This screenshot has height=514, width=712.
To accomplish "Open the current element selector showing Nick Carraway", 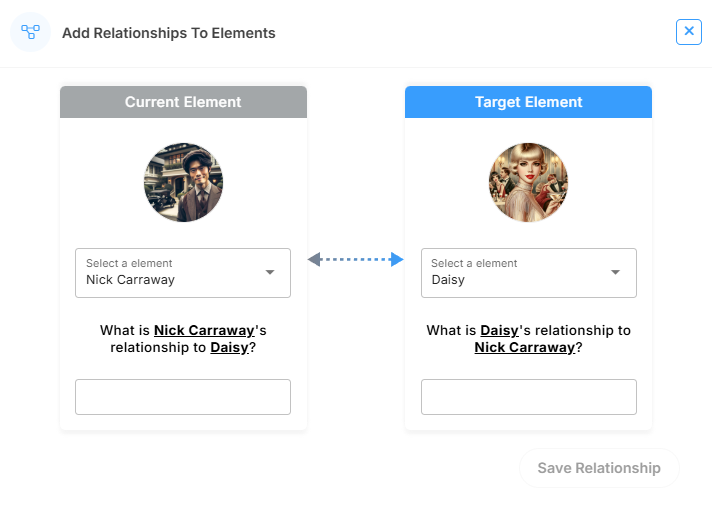I will click(172, 273).
